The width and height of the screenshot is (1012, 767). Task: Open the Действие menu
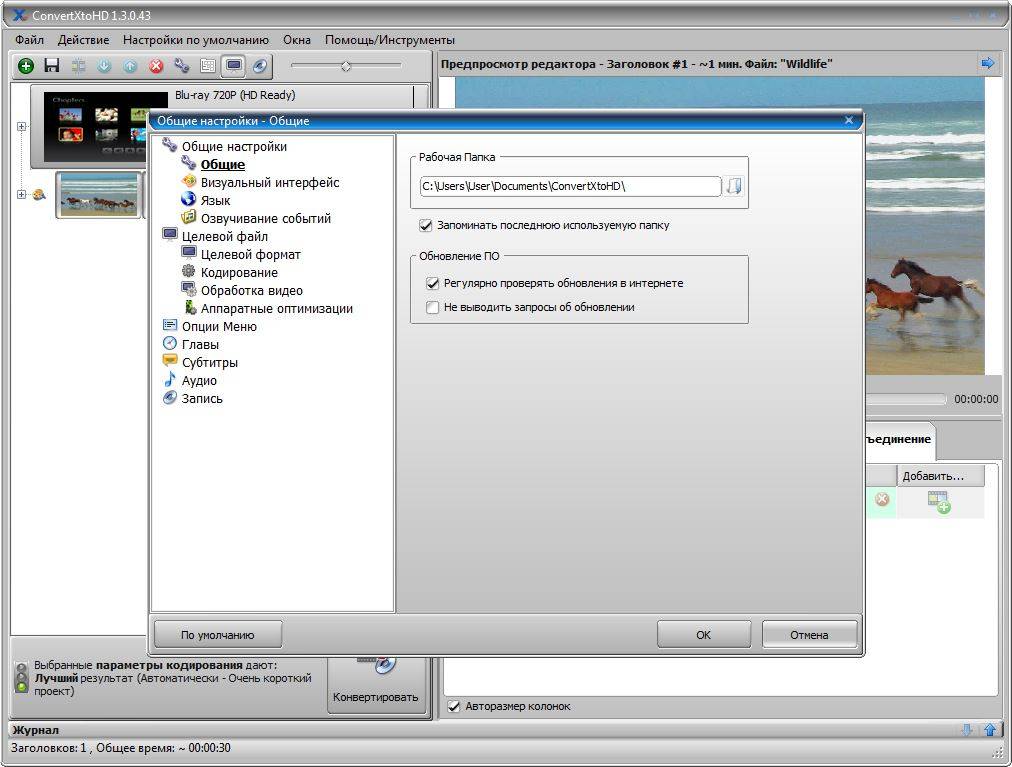83,40
